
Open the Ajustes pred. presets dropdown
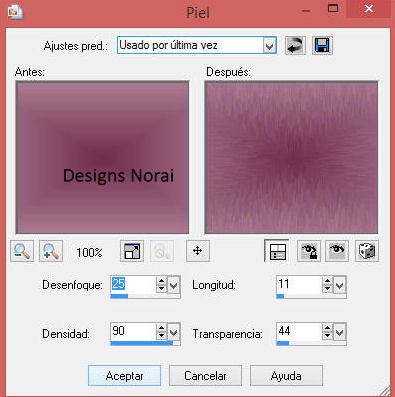269,46
